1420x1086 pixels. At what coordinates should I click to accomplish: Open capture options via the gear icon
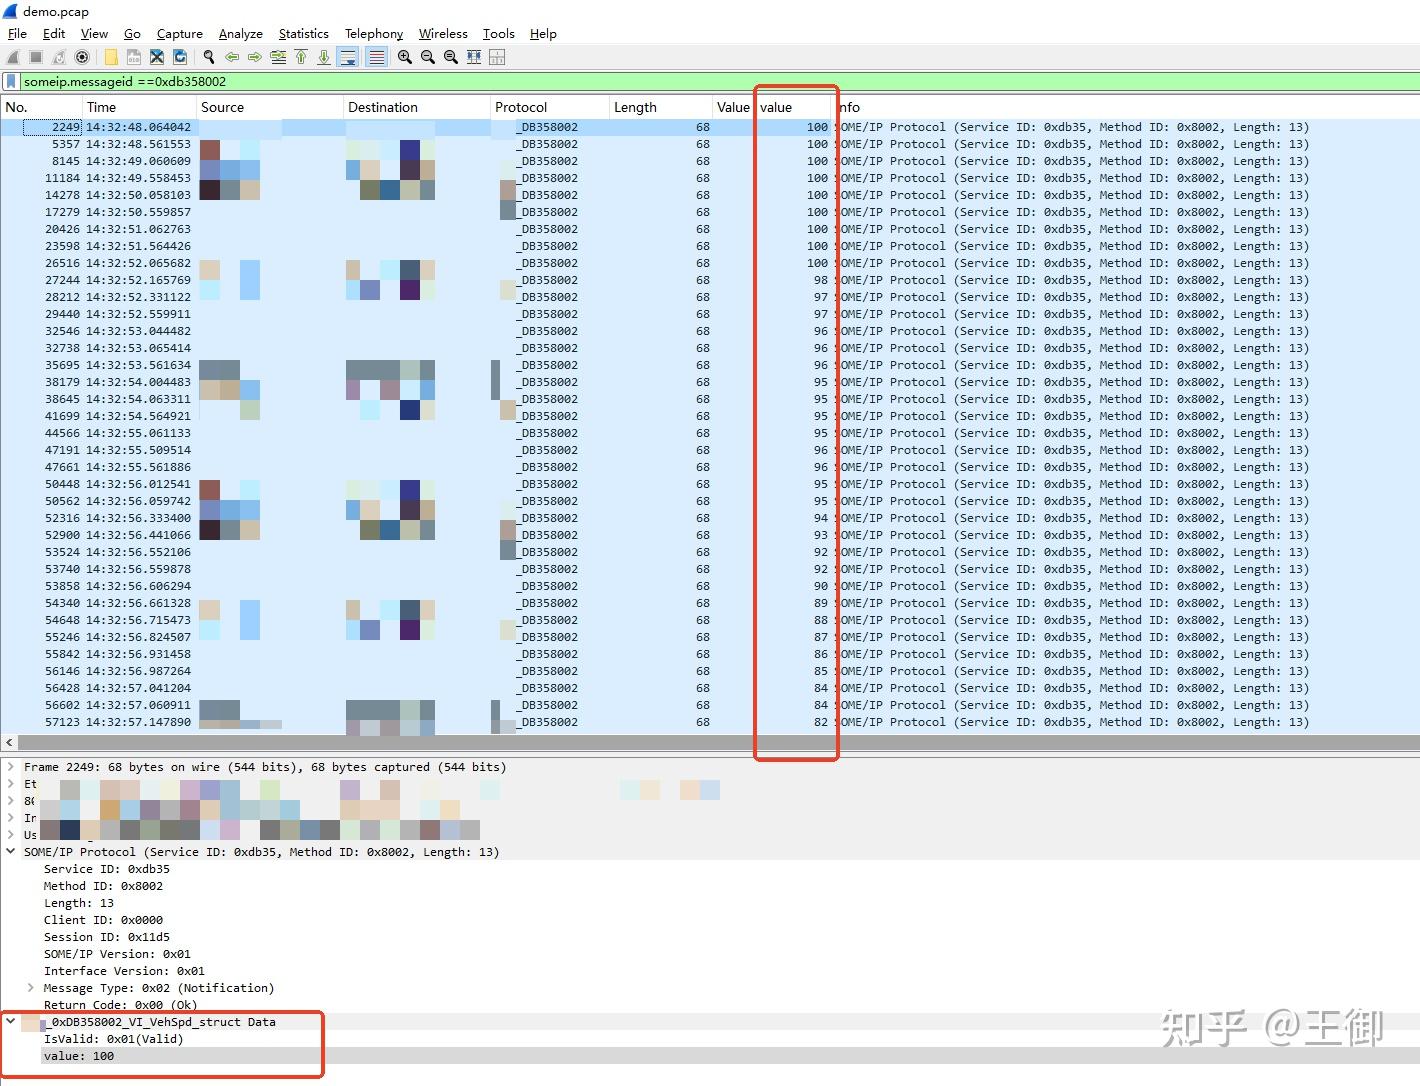click(82, 57)
